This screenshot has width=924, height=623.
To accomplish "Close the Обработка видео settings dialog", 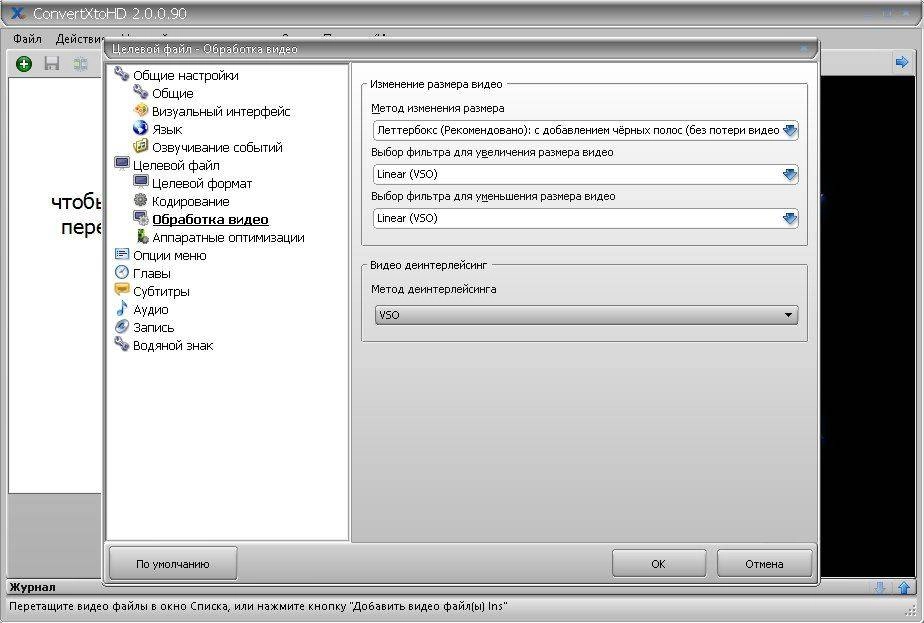I will point(804,48).
